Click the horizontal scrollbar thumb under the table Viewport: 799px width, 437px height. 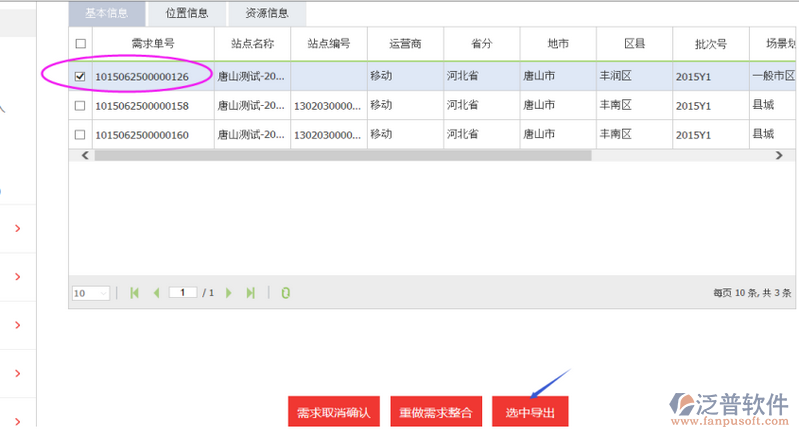point(340,156)
